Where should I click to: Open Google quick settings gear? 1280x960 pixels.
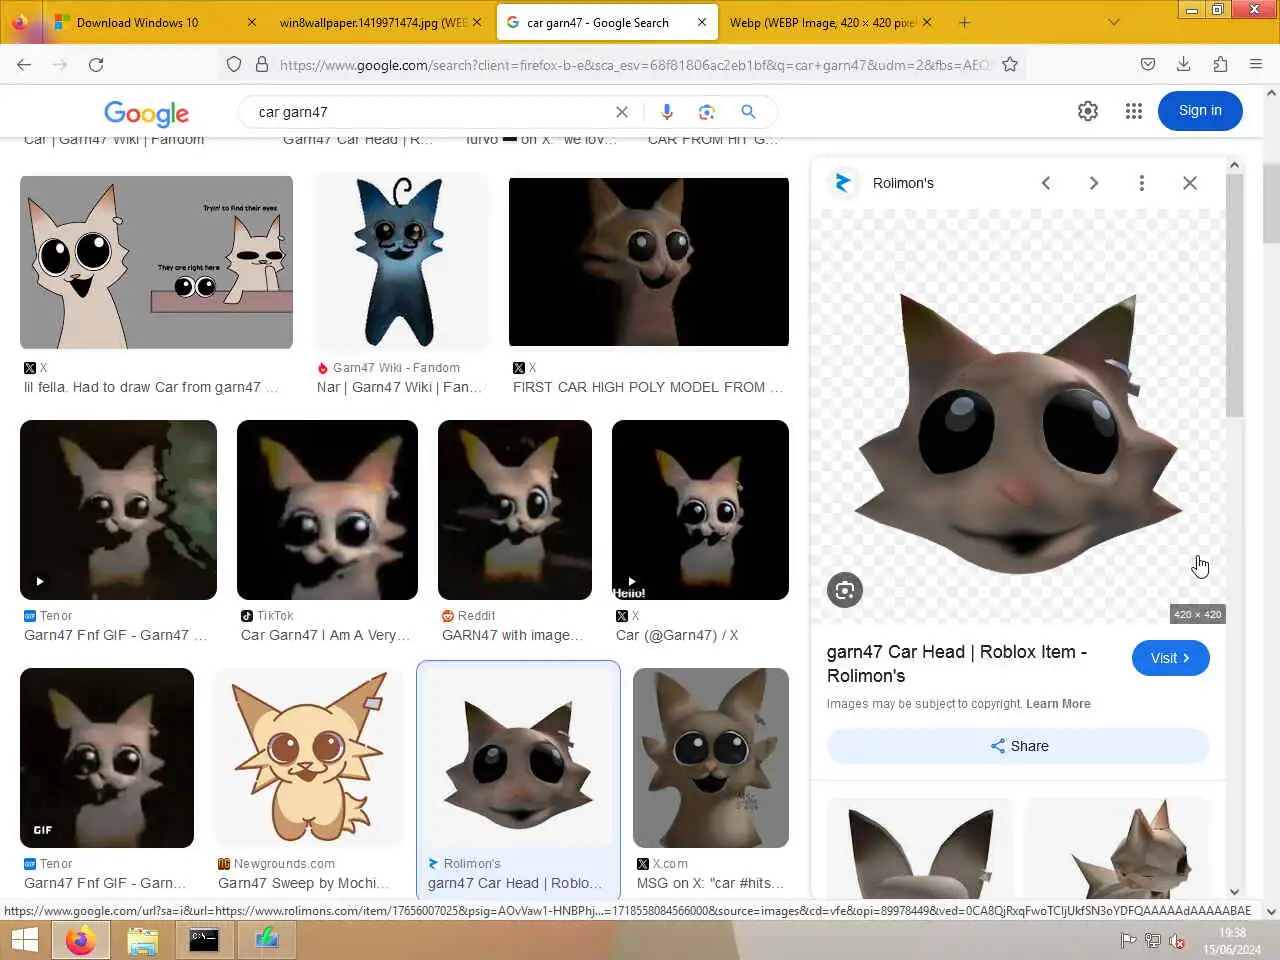coord(1088,111)
